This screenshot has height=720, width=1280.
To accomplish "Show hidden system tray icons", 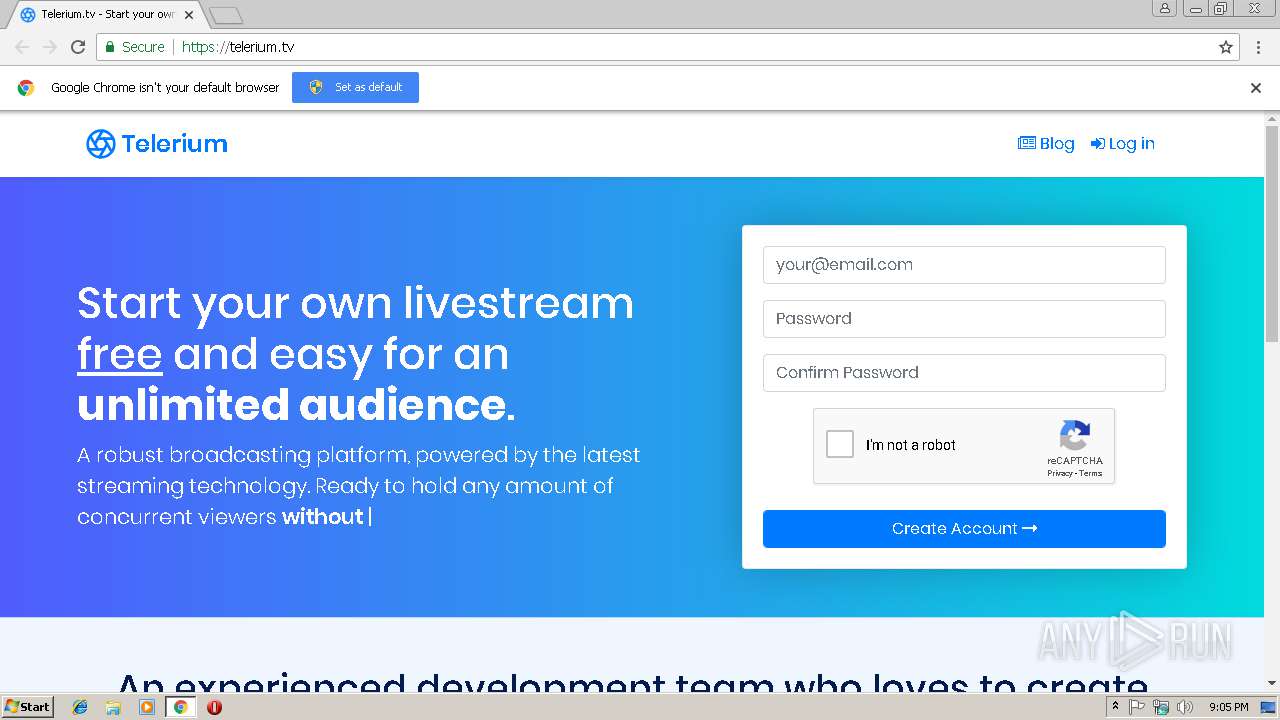I will point(1115,707).
